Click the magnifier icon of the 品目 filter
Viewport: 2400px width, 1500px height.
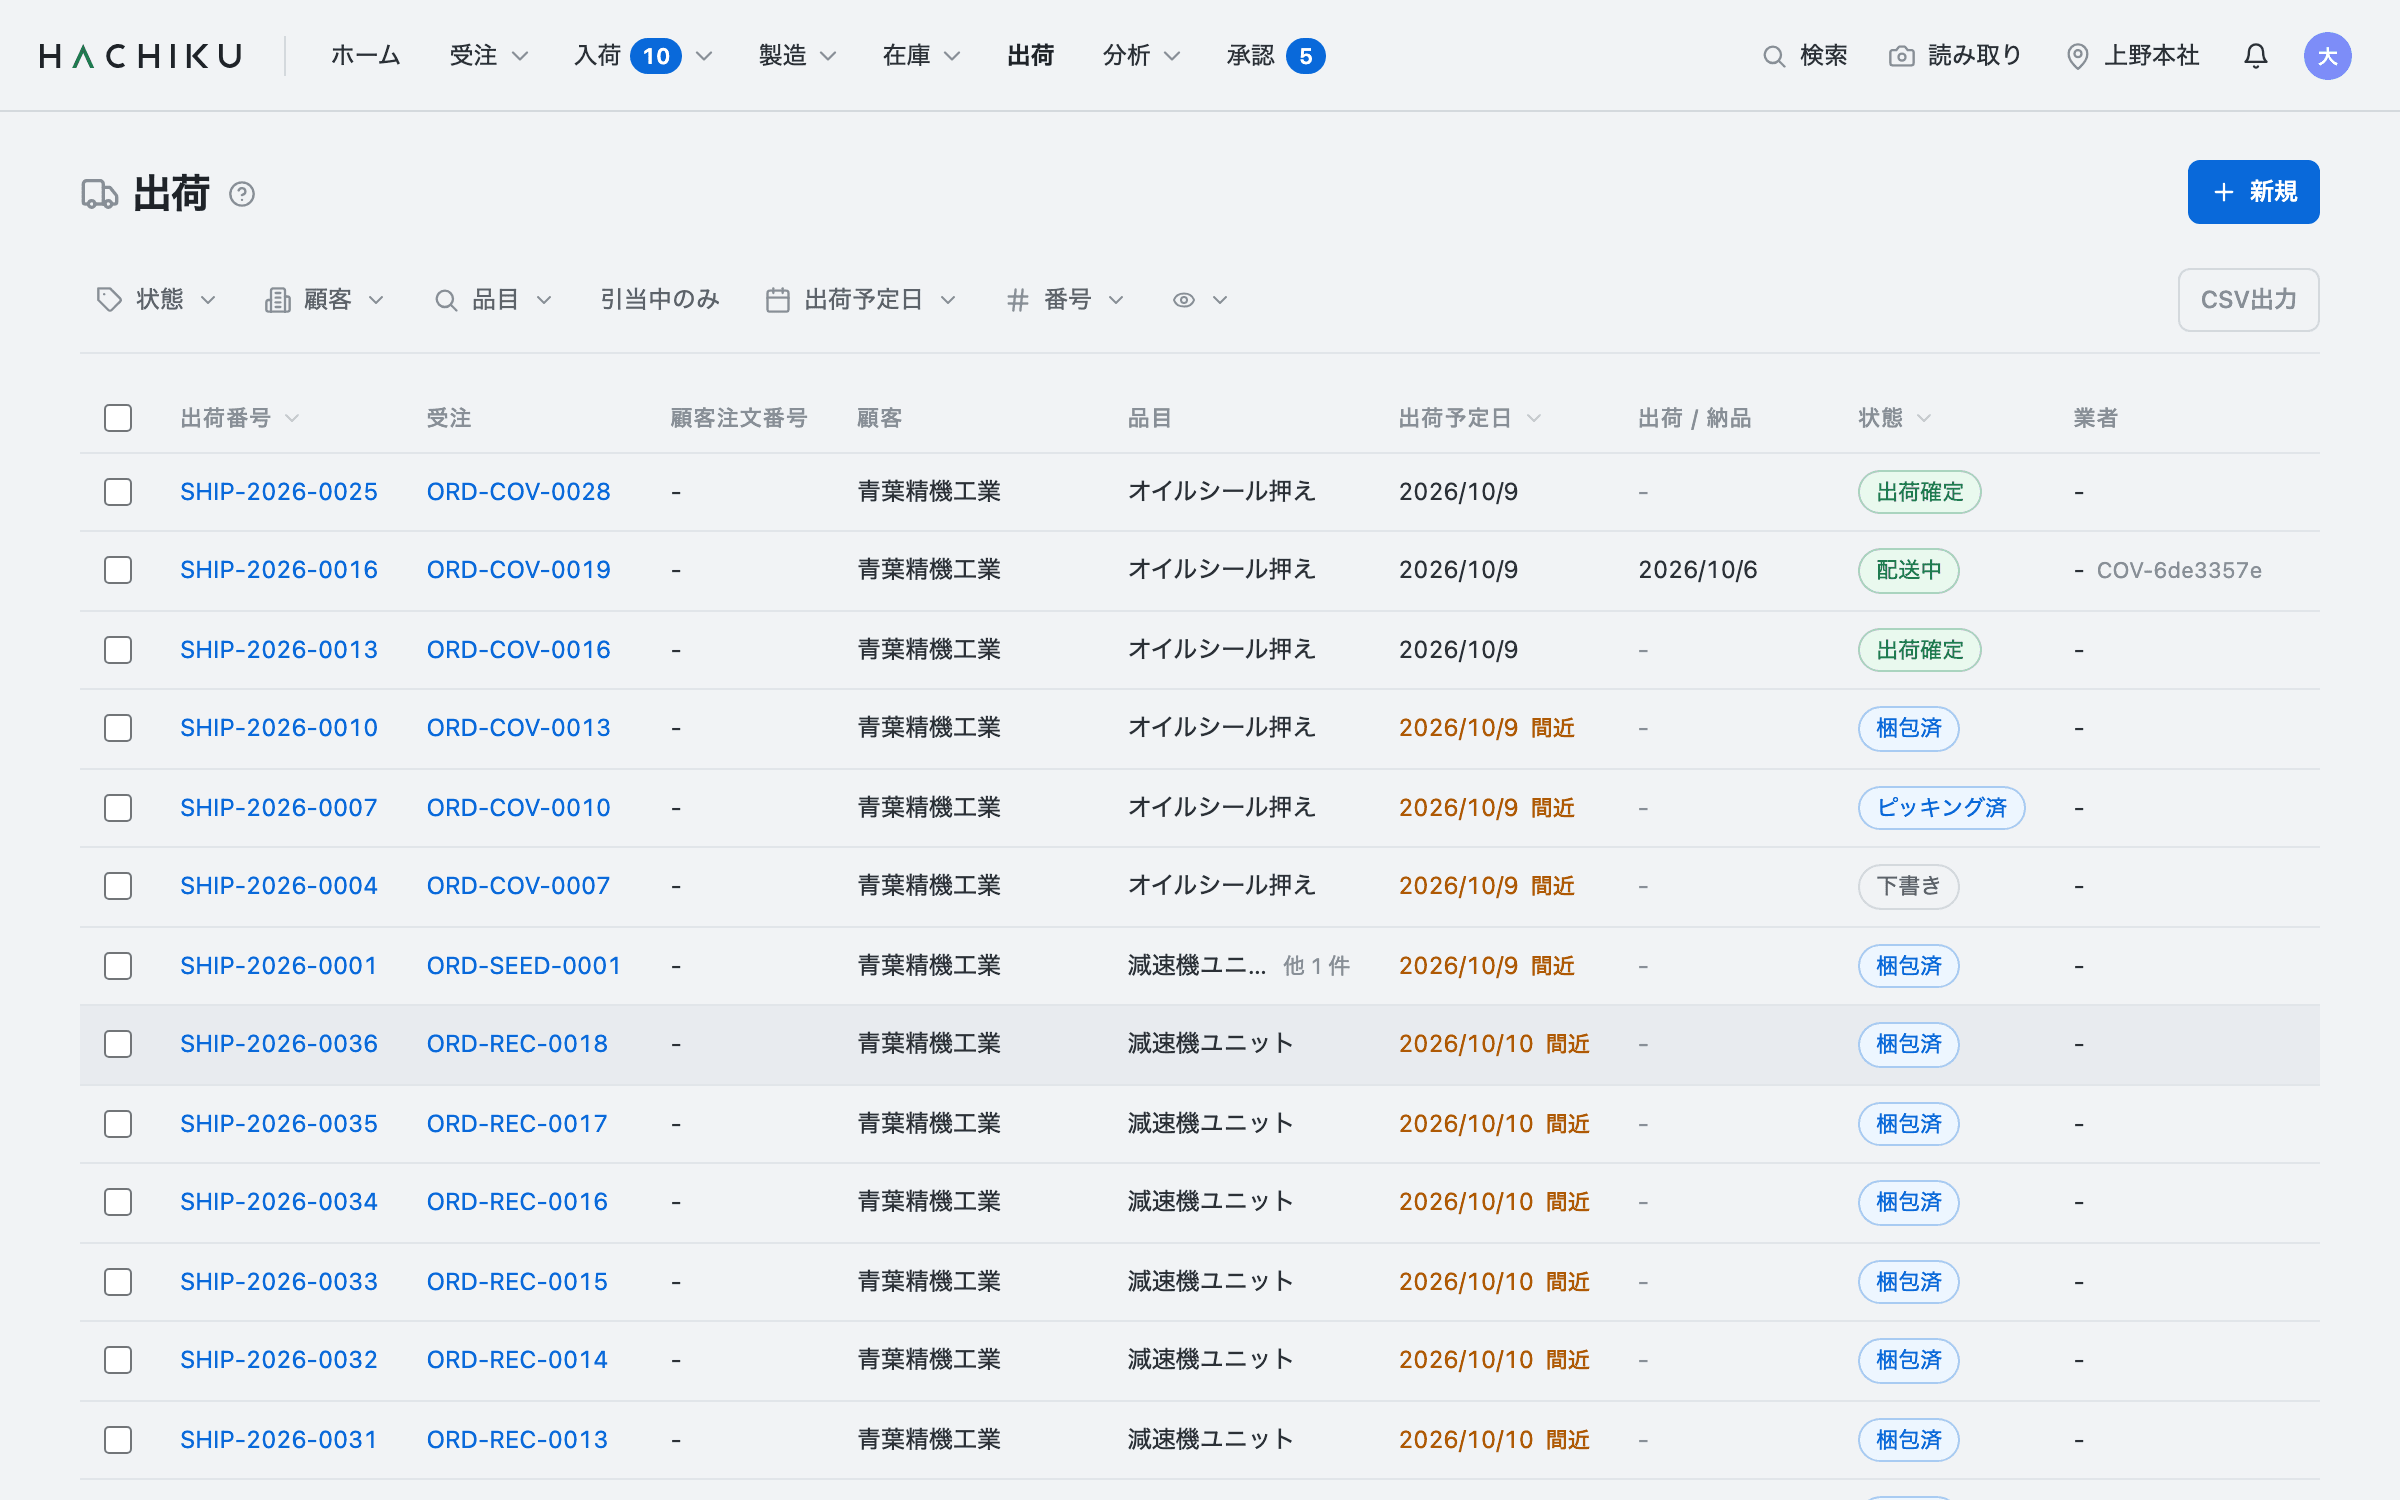point(446,300)
